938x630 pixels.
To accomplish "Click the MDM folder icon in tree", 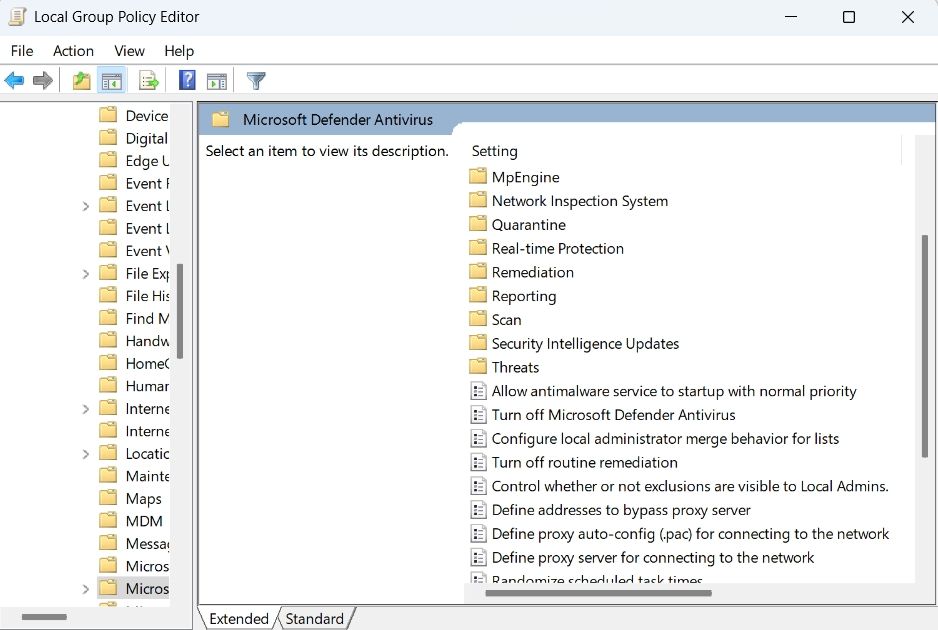I will click(108, 521).
